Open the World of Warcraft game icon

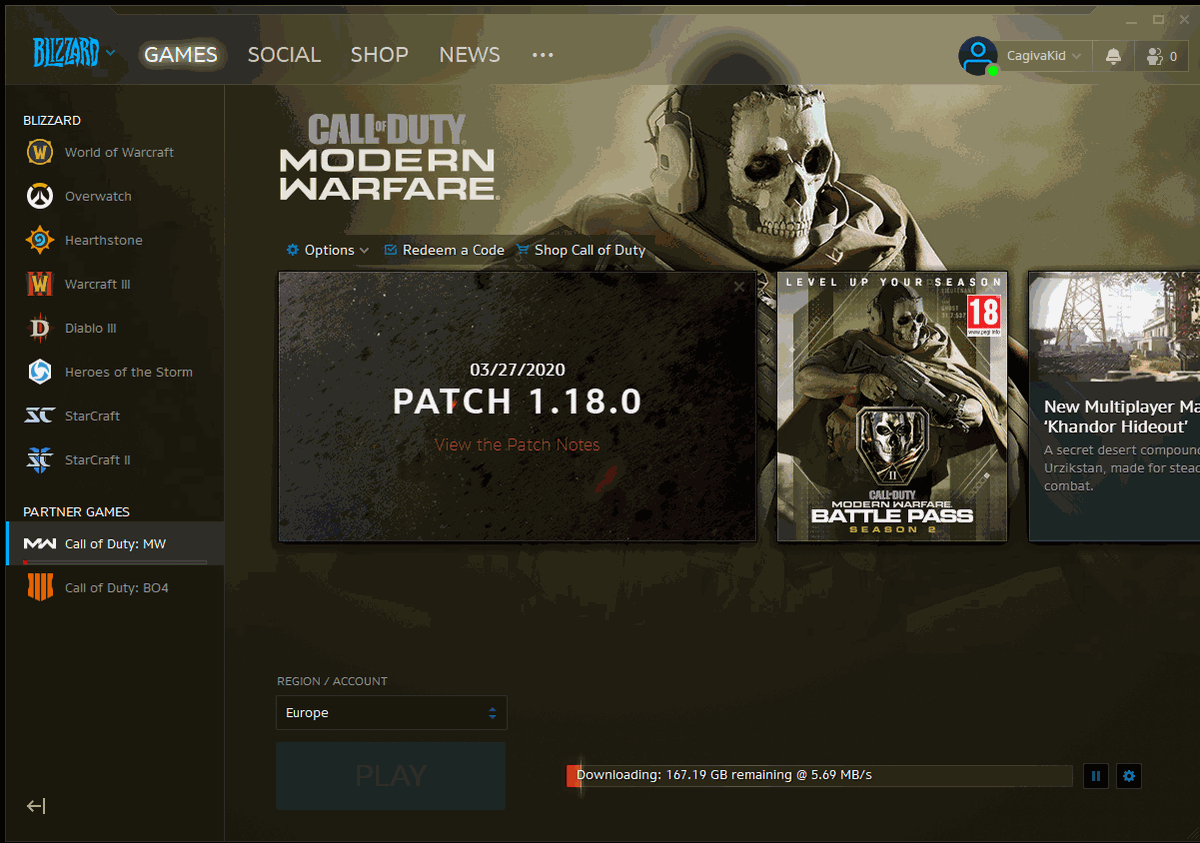tap(39, 152)
